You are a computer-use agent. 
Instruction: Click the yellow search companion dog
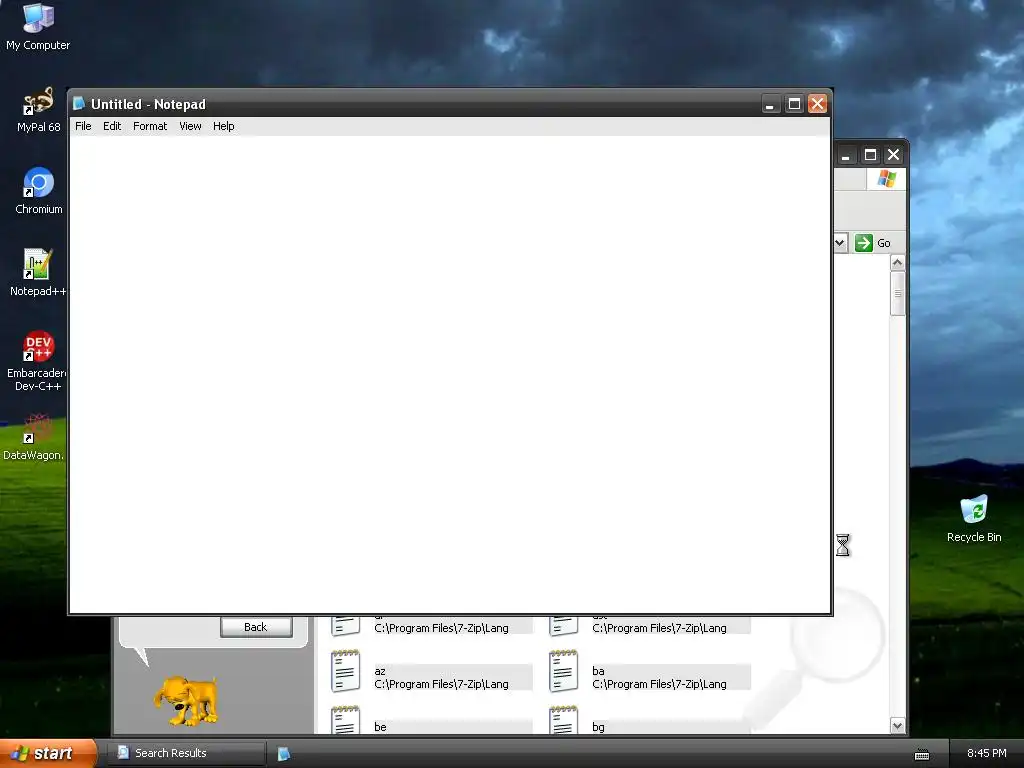(186, 701)
